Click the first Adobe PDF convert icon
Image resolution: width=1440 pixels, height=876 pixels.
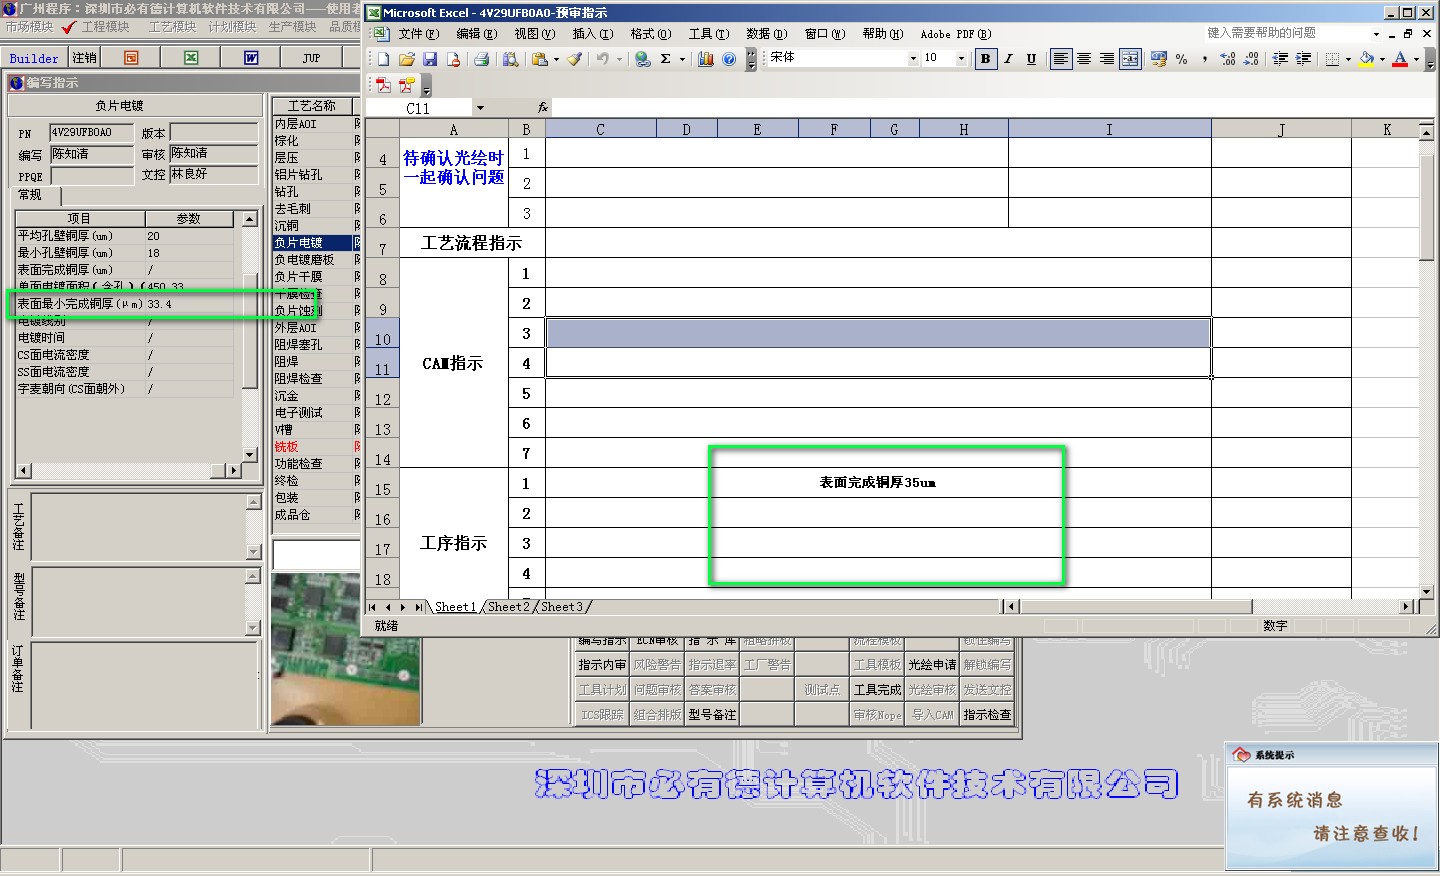[383, 86]
